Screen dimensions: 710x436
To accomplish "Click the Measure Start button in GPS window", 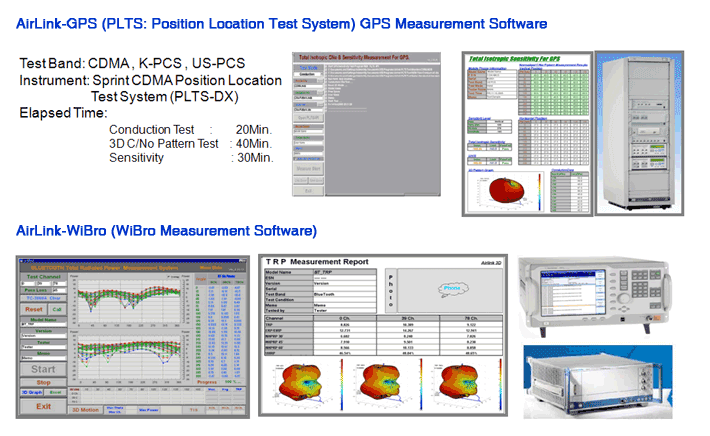I will click(308, 168).
